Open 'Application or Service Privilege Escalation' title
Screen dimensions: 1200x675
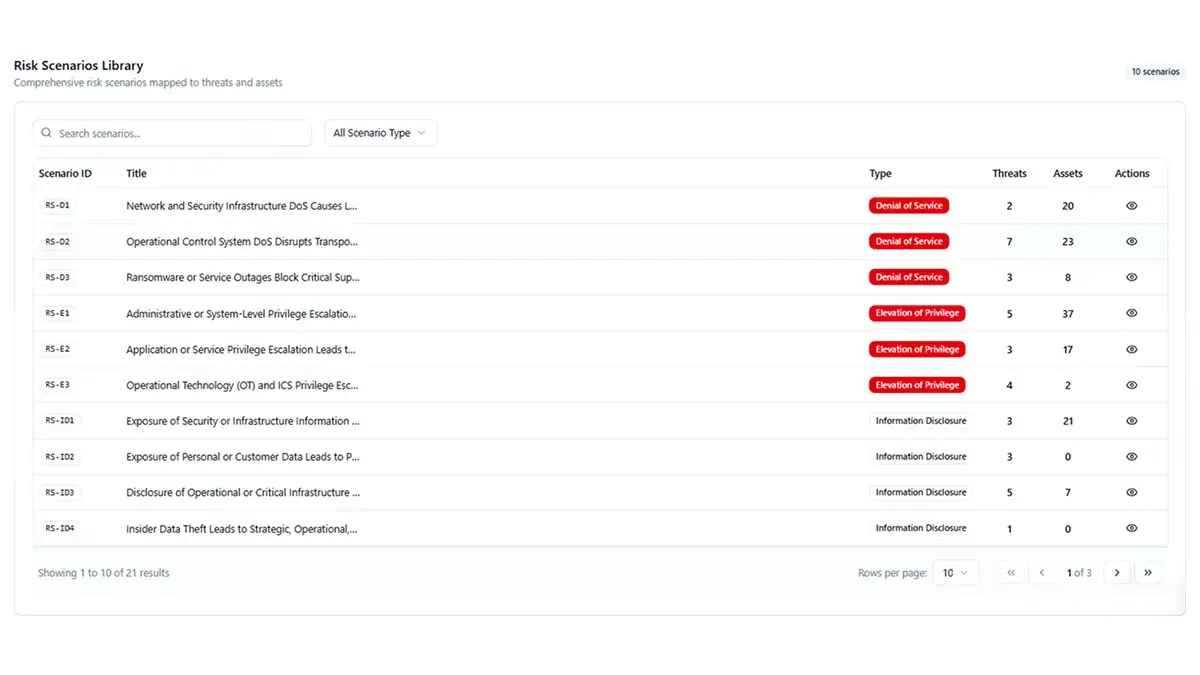tap(241, 349)
